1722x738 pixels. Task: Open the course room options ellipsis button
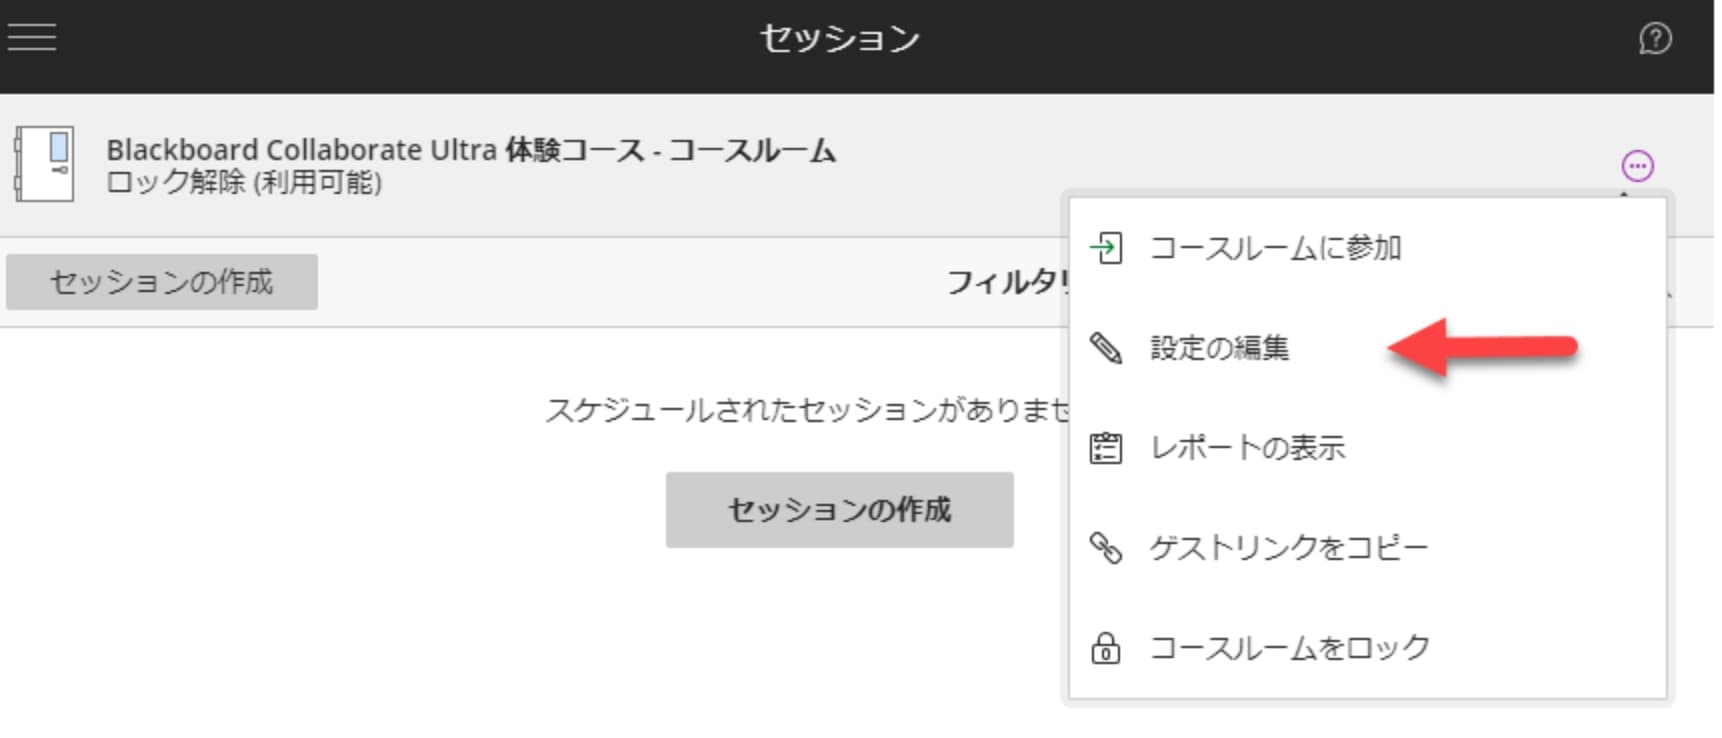coord(1637,165)
